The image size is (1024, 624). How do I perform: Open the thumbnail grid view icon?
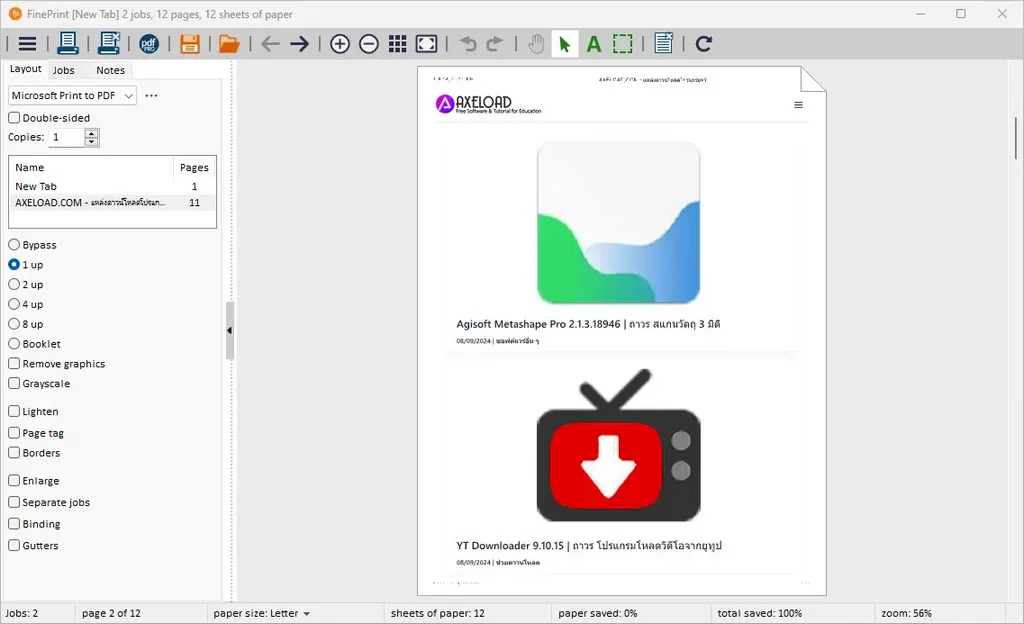[x=397, y=44]
